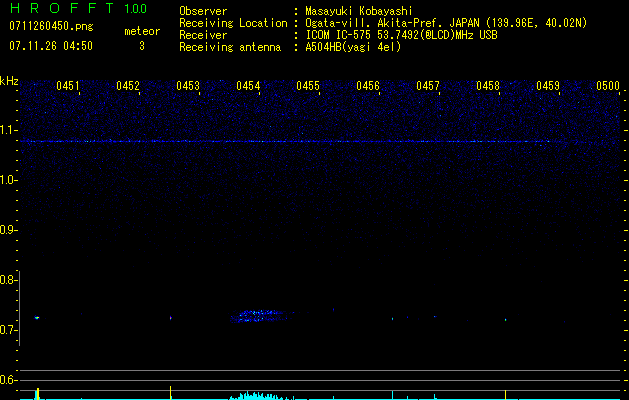Click ICOM IC-575 receiver details
This screenshot has width=629, height=400.
(401, 35)
